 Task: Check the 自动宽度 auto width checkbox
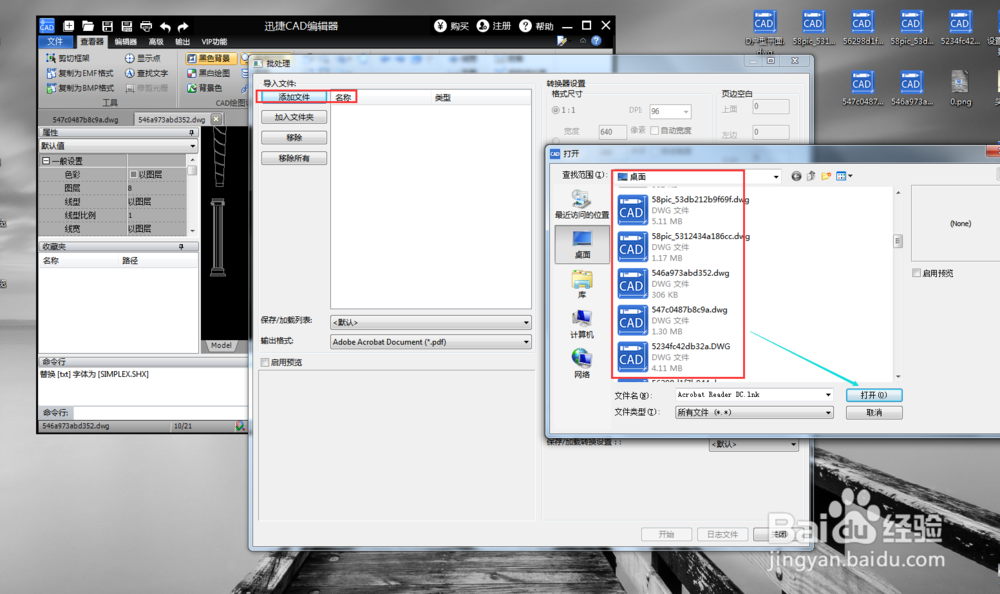654,130
